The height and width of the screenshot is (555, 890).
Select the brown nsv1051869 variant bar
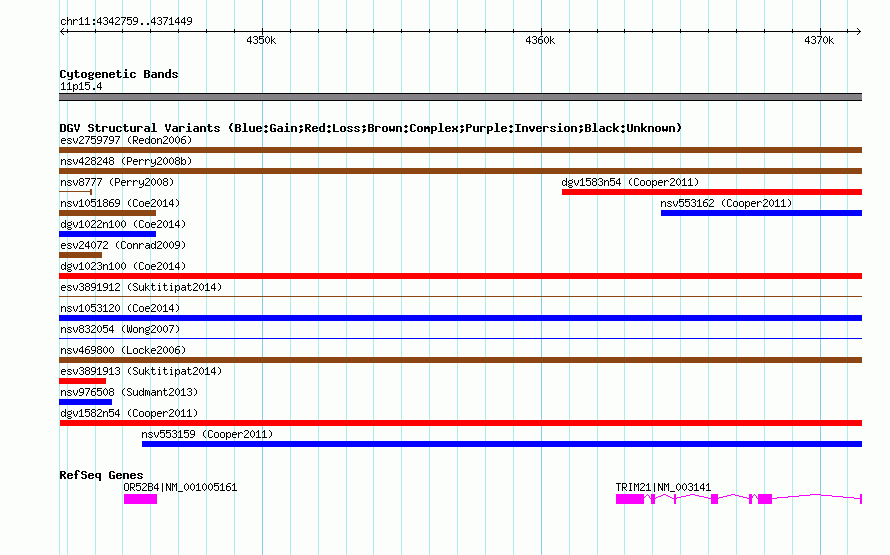tap(107, 213)
